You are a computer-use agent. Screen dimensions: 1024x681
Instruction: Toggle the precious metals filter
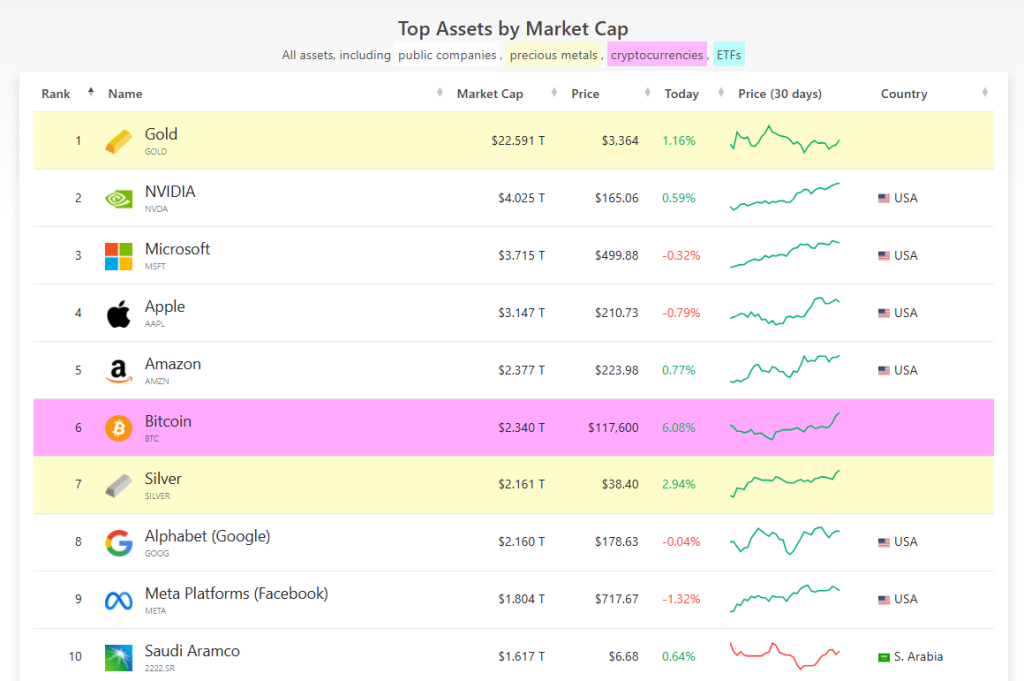(554, 55)
